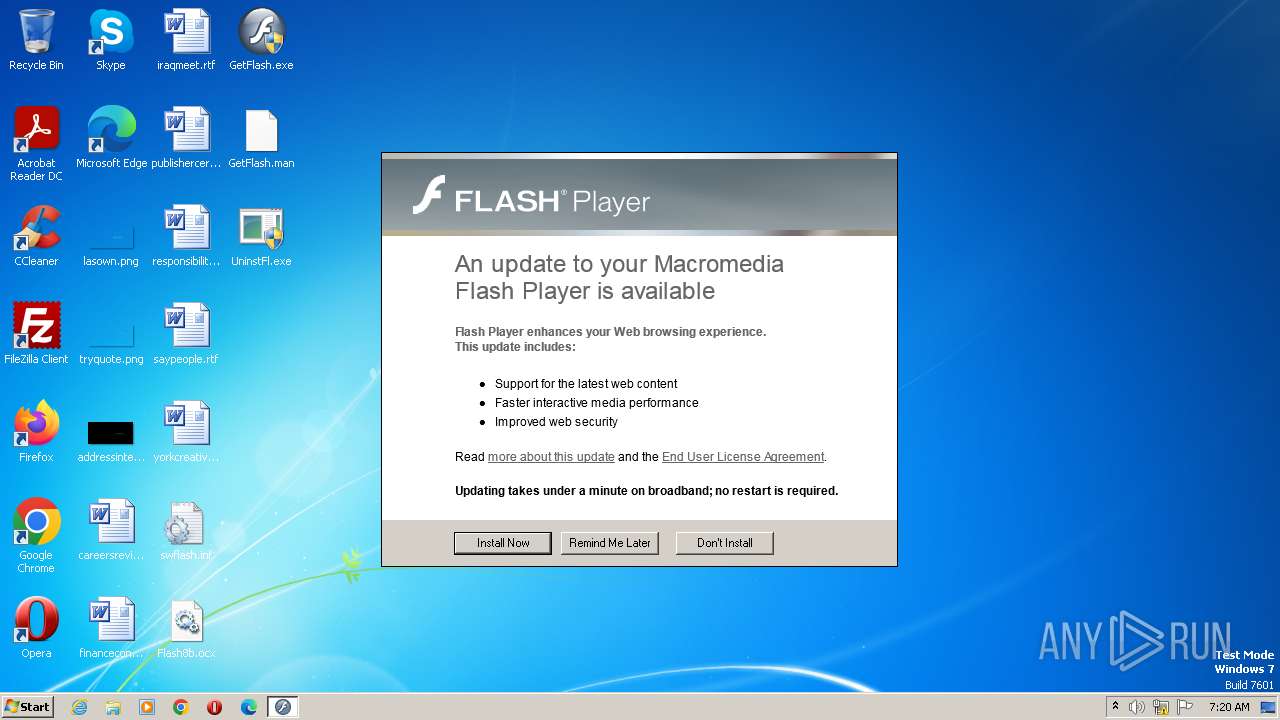The image size is (1280, 720).
Task: Launch the Skype shortcut
Action: pyautogui.click(x=111, y=40)
